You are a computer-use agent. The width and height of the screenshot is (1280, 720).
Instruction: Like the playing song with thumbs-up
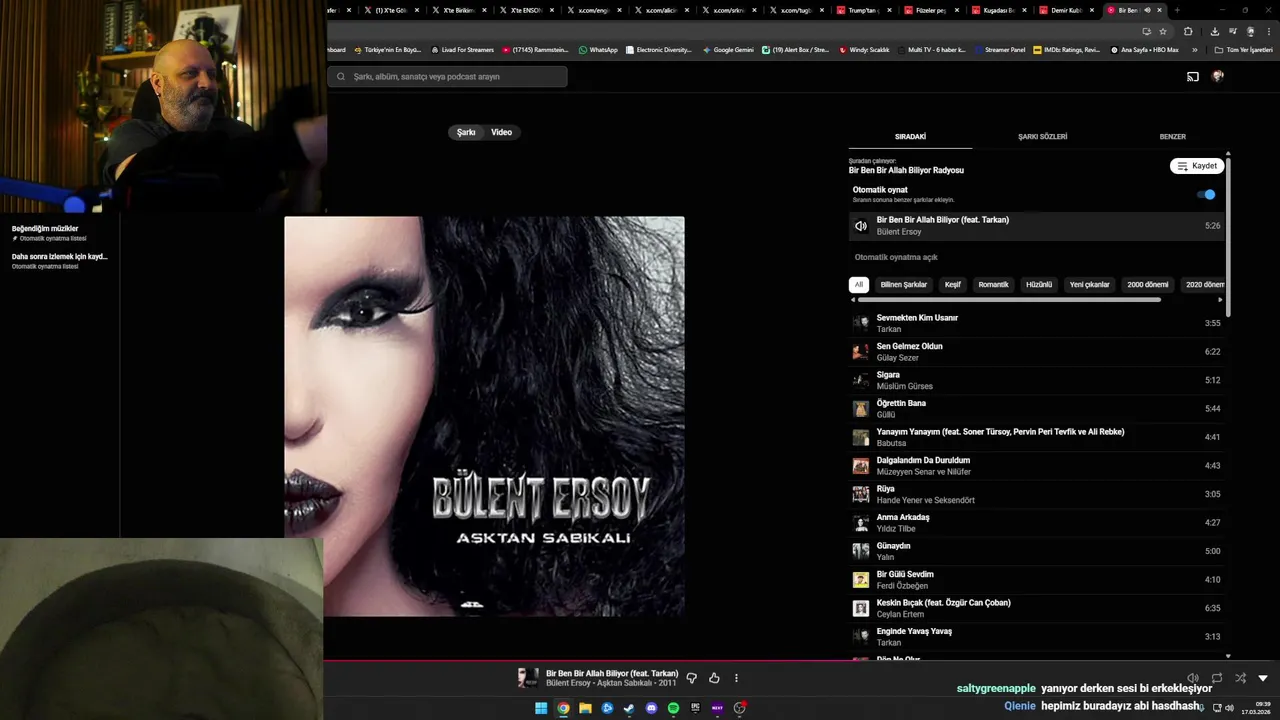pos(714,678)
